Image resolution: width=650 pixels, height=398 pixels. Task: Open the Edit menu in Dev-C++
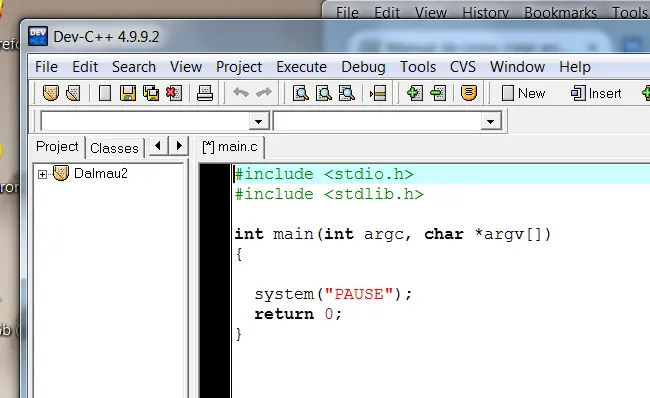click(85, 67)
